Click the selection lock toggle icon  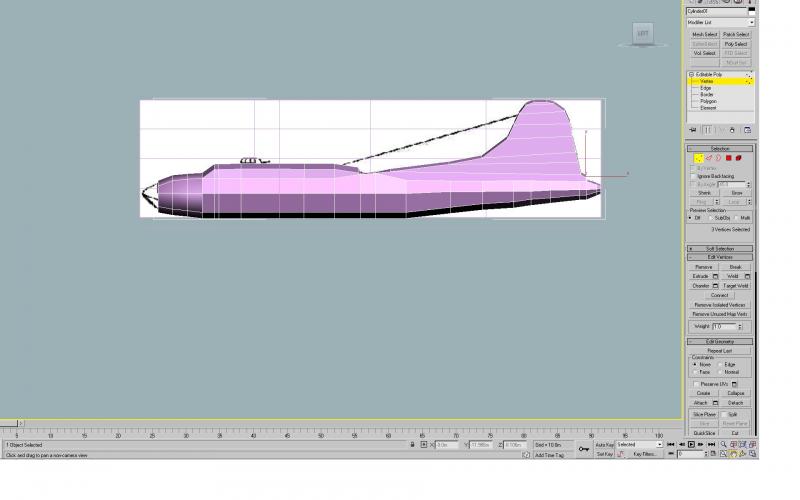point(412,444)
